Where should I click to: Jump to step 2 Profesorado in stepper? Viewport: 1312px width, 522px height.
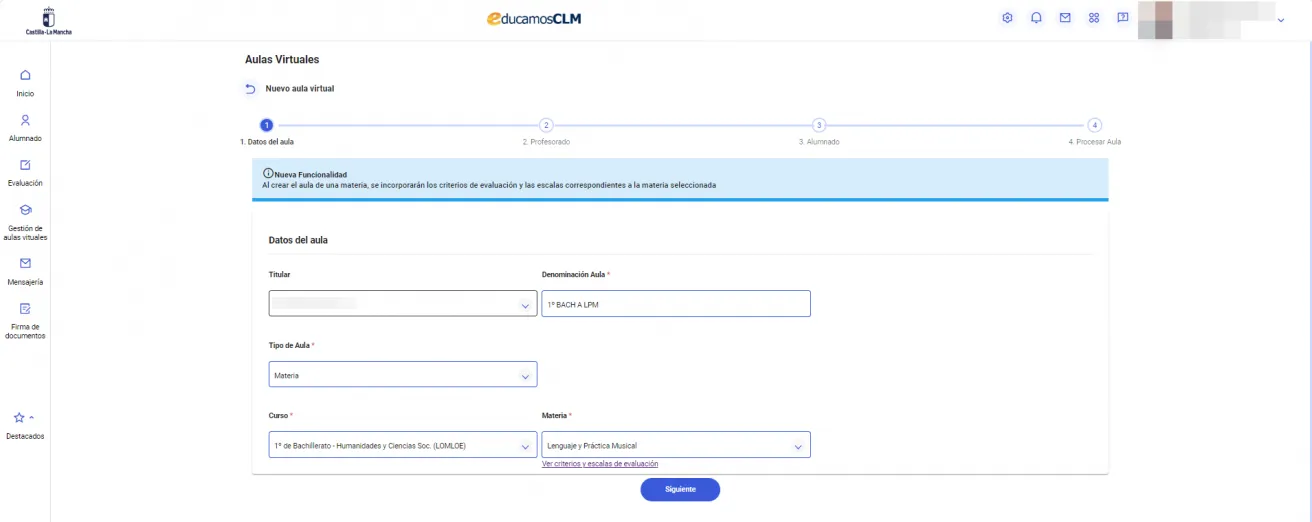[546, 125]
